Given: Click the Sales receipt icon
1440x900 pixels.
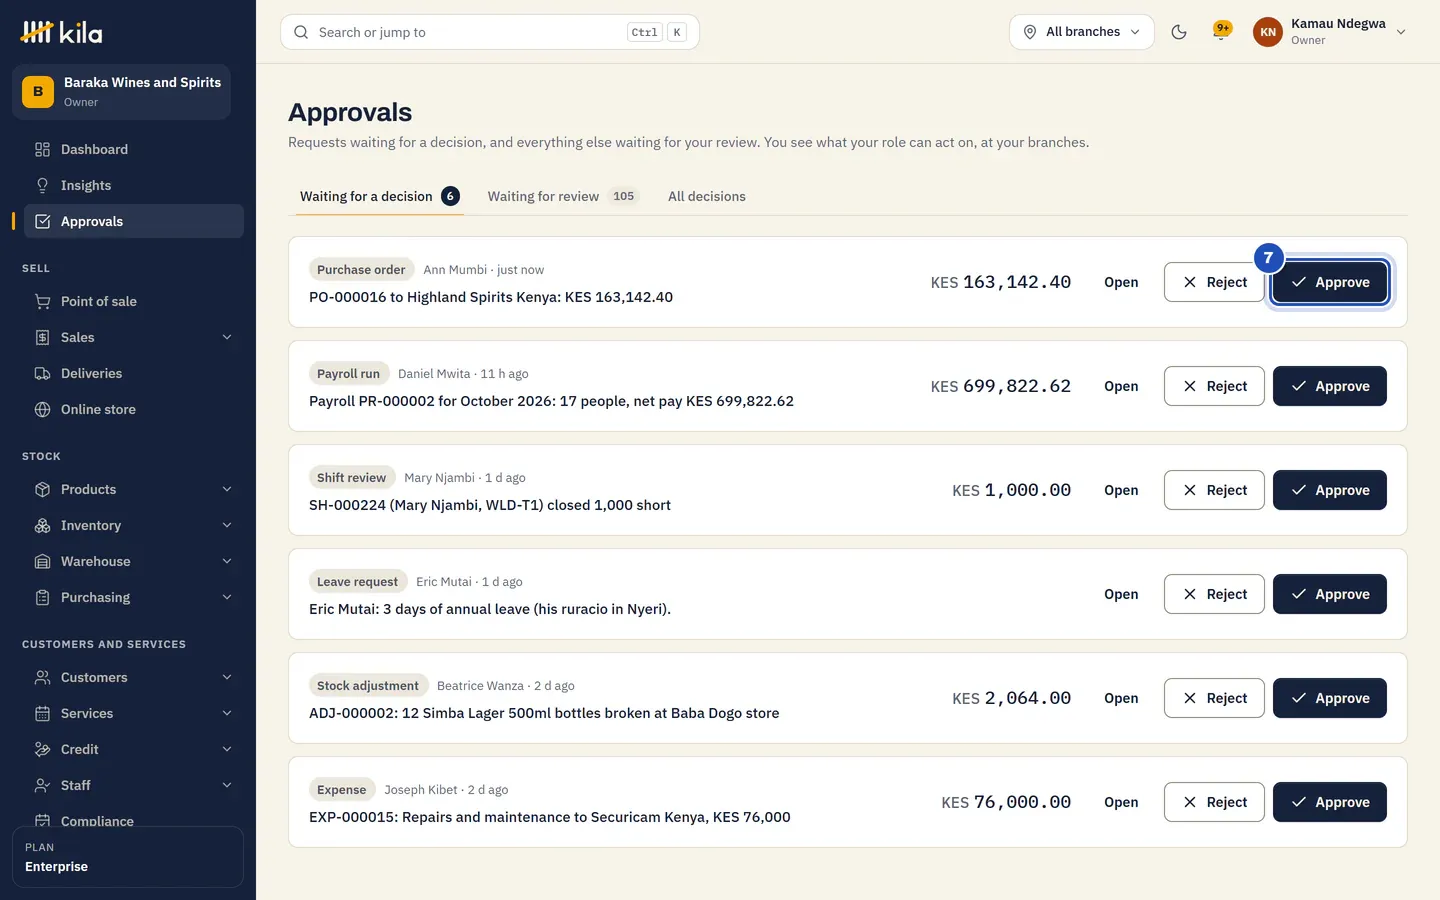Looking at the screenshot, I should click(42, 337).
